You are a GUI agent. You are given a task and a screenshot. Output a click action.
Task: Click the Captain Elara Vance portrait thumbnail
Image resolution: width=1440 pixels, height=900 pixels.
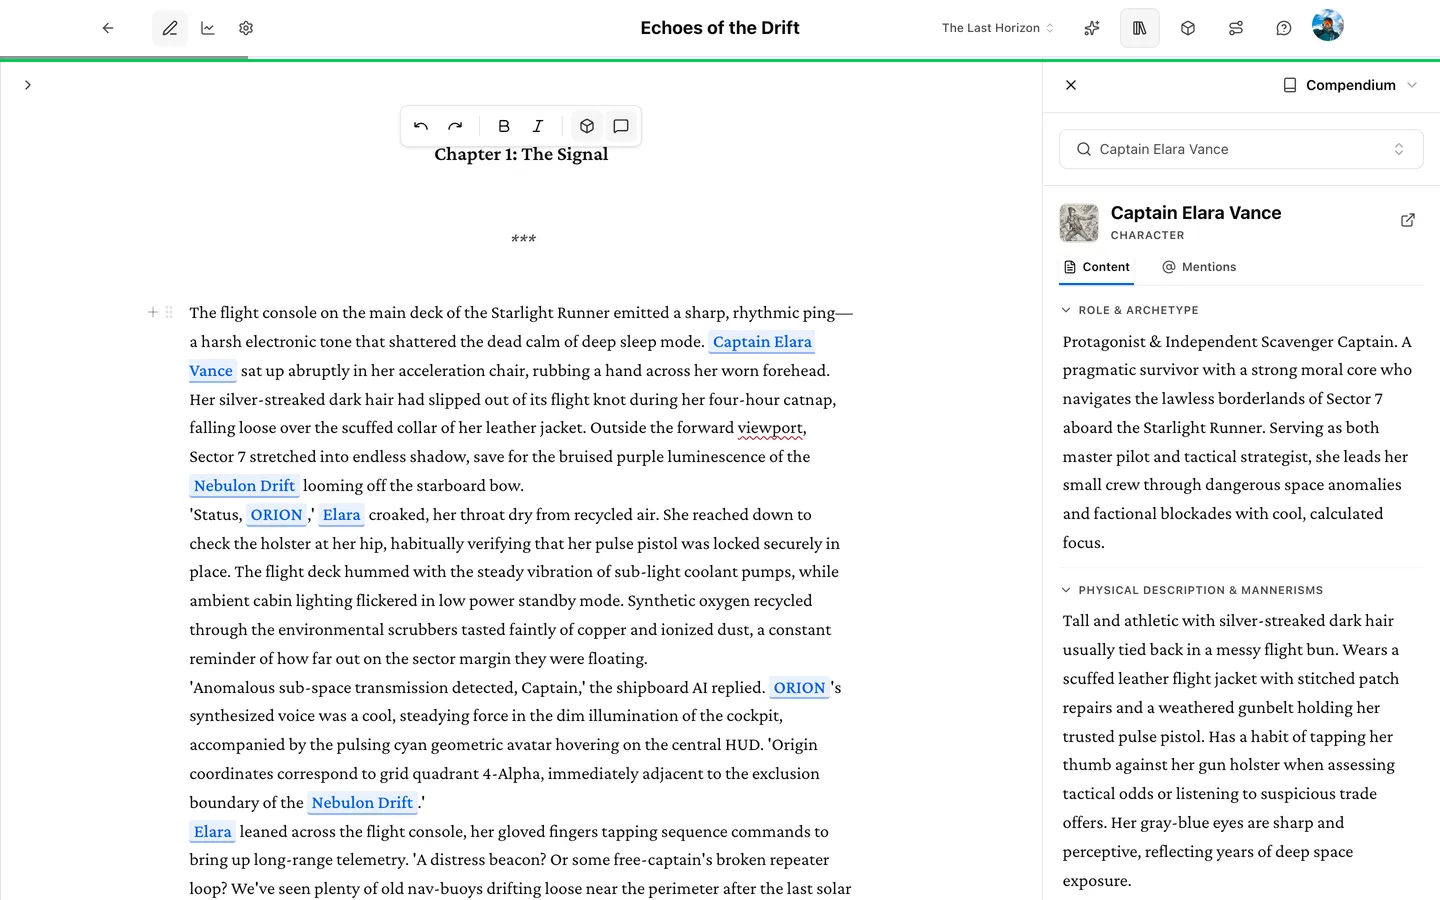[1079, 223]
